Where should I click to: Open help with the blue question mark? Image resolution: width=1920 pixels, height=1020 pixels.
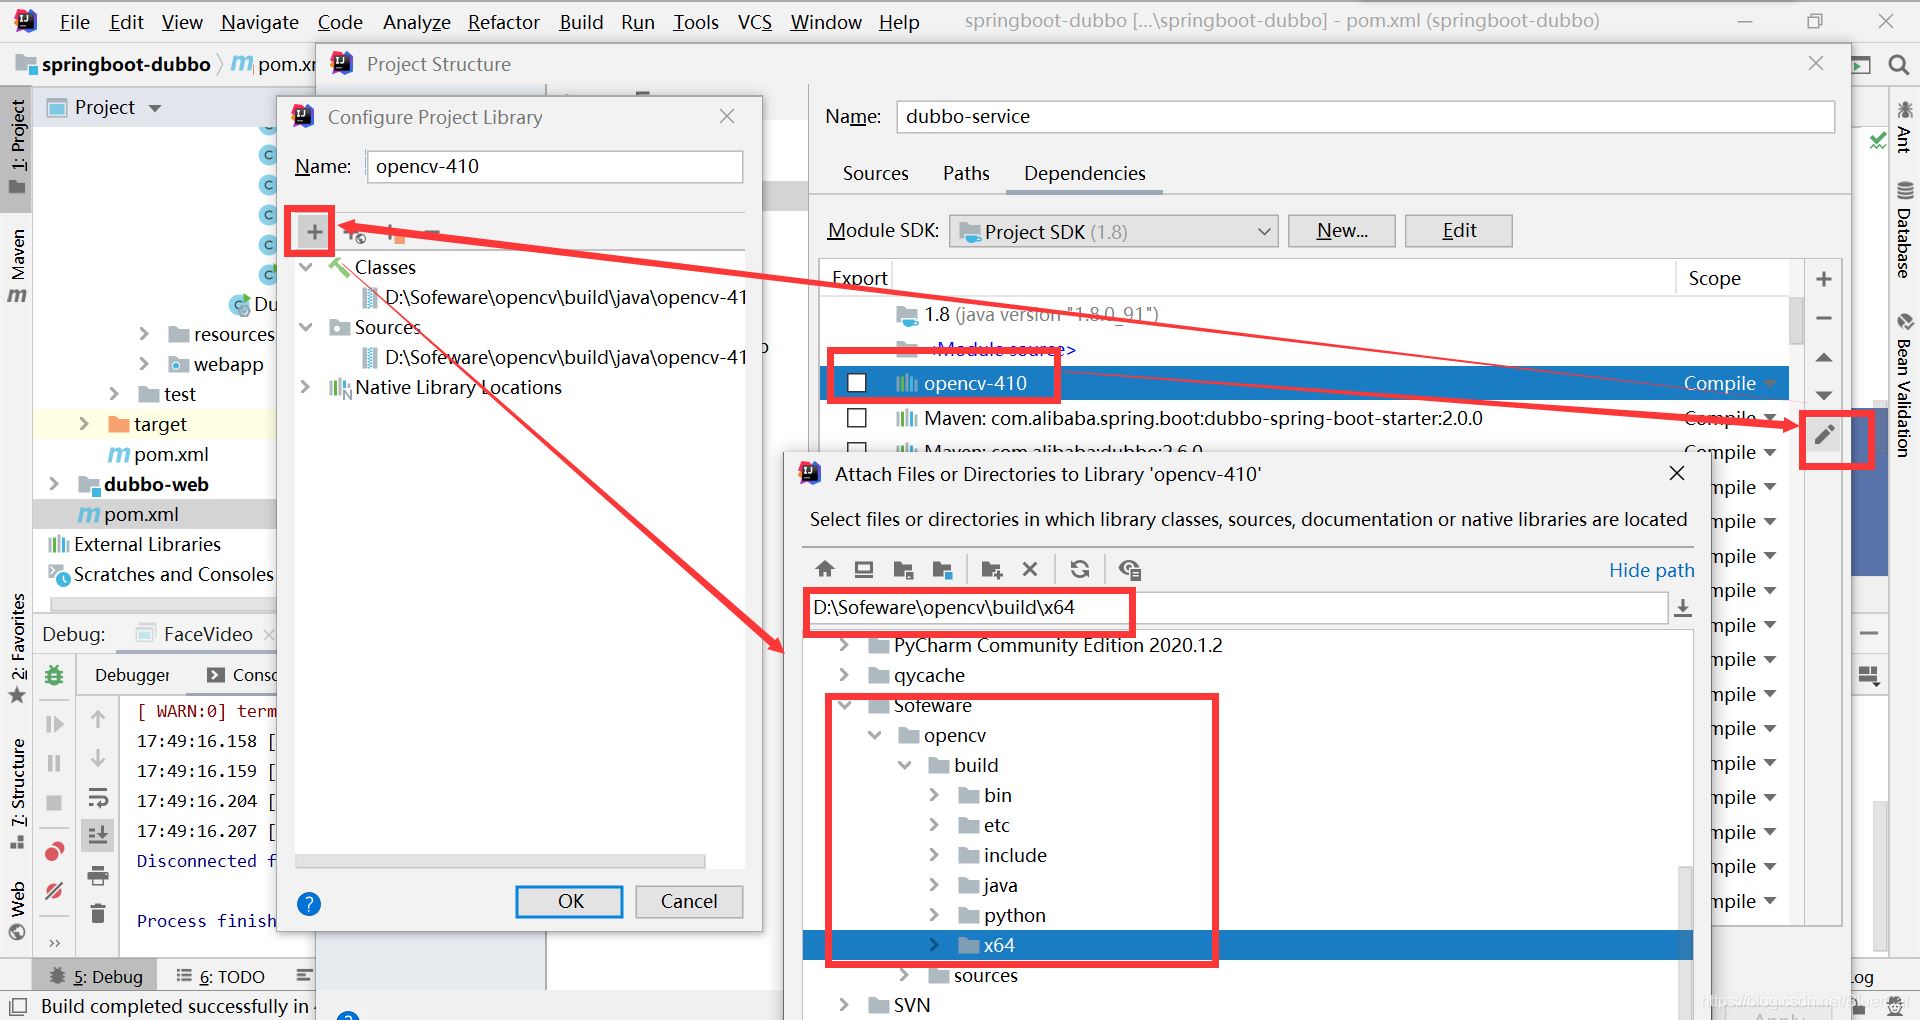(309, 904)
